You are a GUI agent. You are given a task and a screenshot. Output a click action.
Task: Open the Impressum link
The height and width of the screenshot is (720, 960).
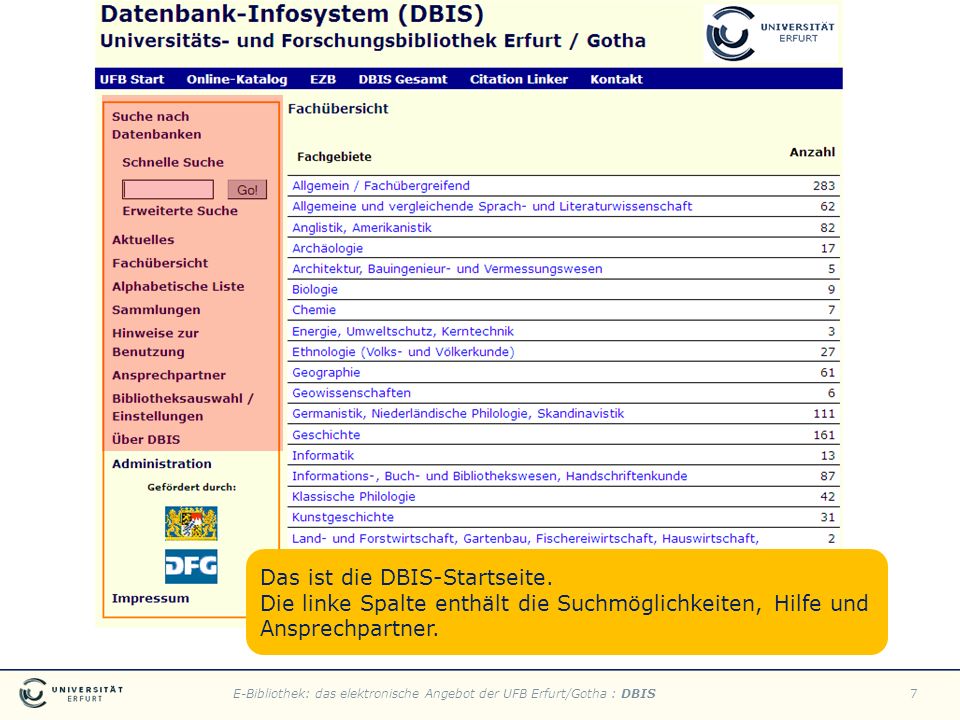click(x=151, y=598)
